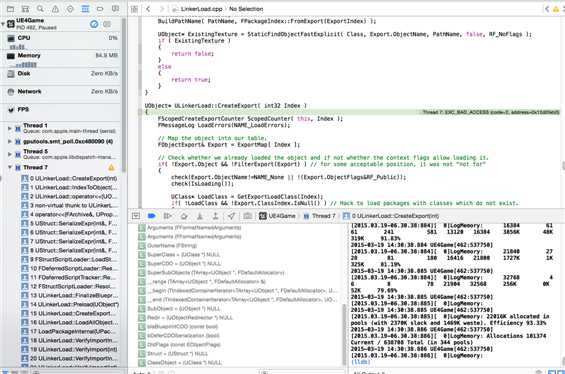This screenshot has width=565, height=374.
Task: Open the Issue navigator warning icon
Action: click(55, 9)
